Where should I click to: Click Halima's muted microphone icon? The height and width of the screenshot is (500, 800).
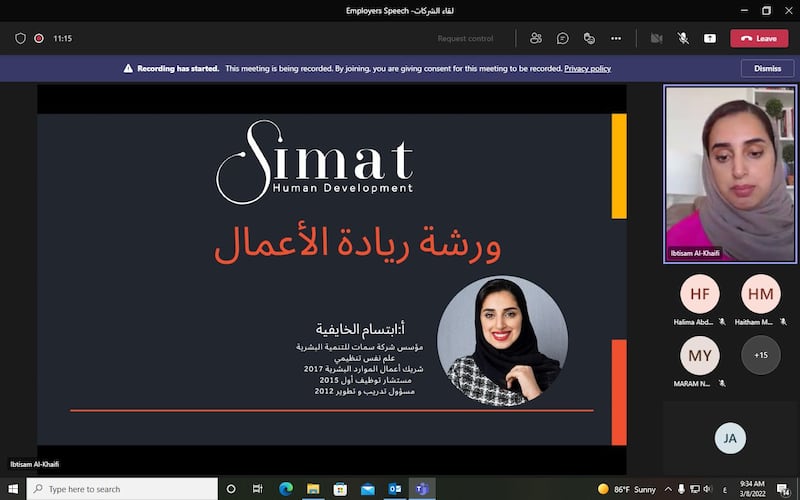point(721,322)
